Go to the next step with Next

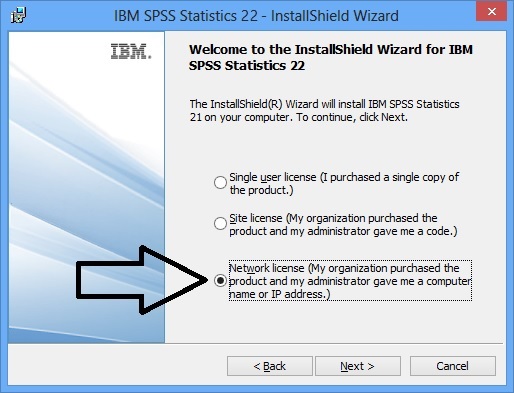coord(358,366)
